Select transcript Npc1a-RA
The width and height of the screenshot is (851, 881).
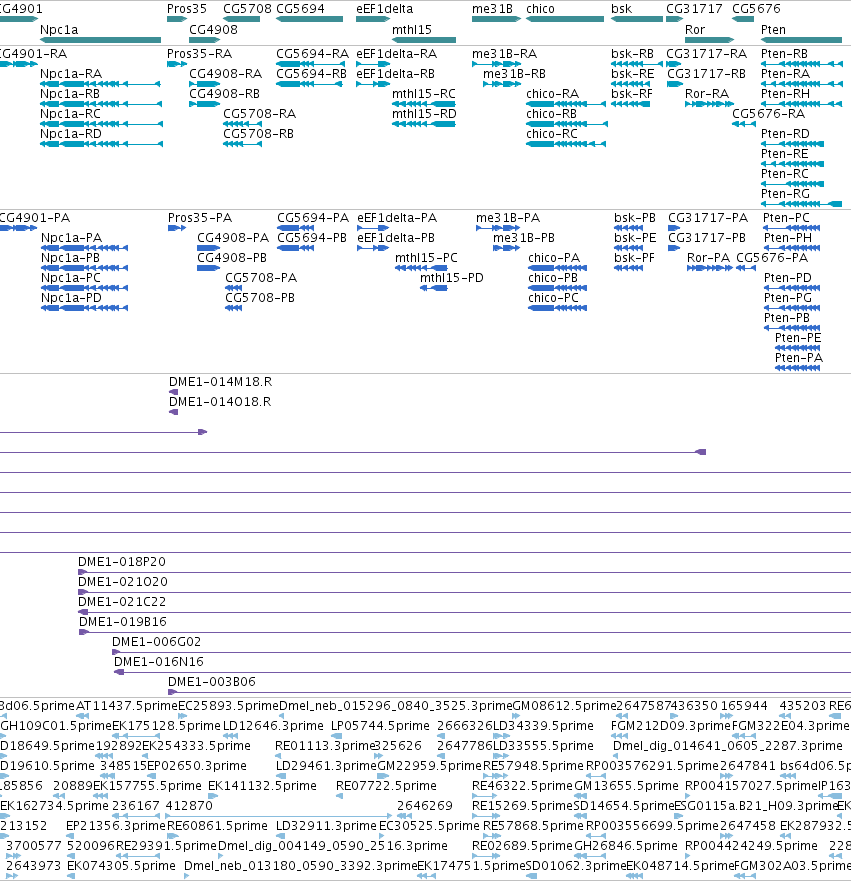[x=101, y=84]
